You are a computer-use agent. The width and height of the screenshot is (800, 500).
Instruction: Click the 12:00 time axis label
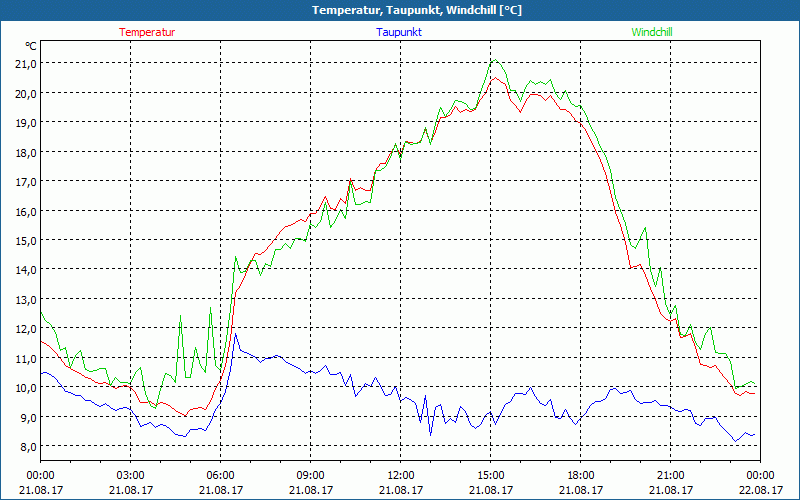click(401, 476)
